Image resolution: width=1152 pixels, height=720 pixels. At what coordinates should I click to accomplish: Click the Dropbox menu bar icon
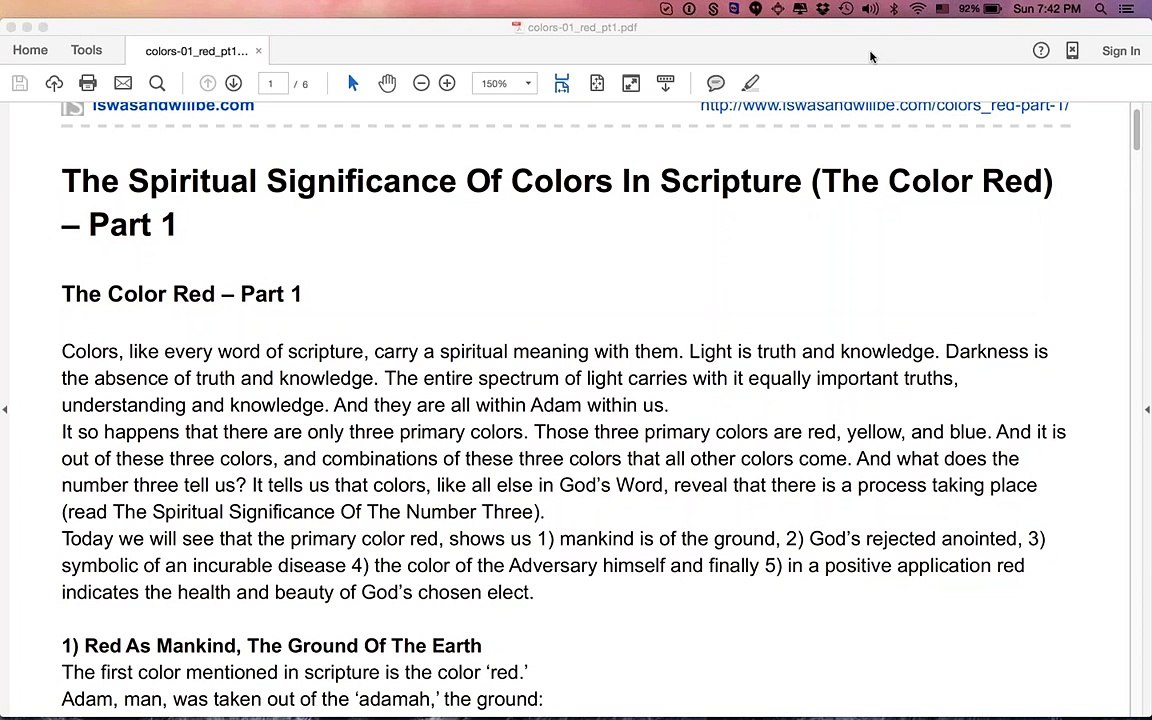point(823,9)
